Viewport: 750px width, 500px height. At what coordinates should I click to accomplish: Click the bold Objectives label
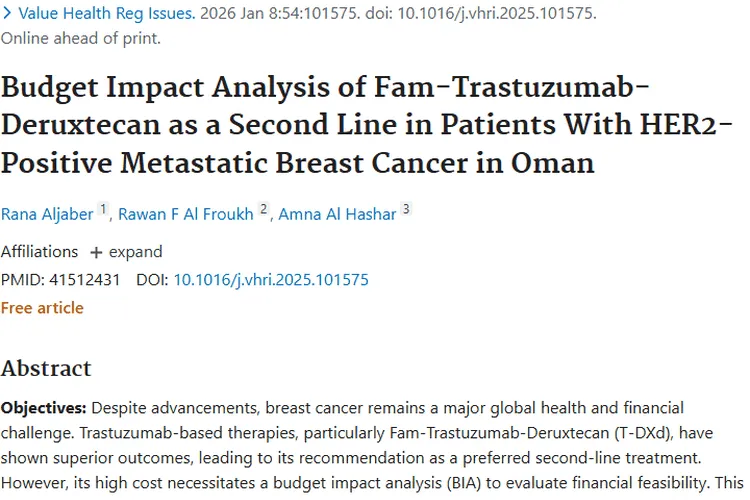pos(43,408)
